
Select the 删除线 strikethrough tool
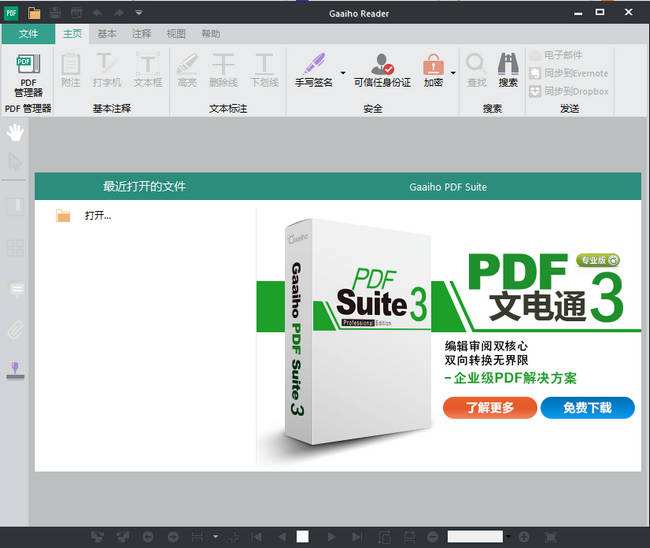(223, 70)
